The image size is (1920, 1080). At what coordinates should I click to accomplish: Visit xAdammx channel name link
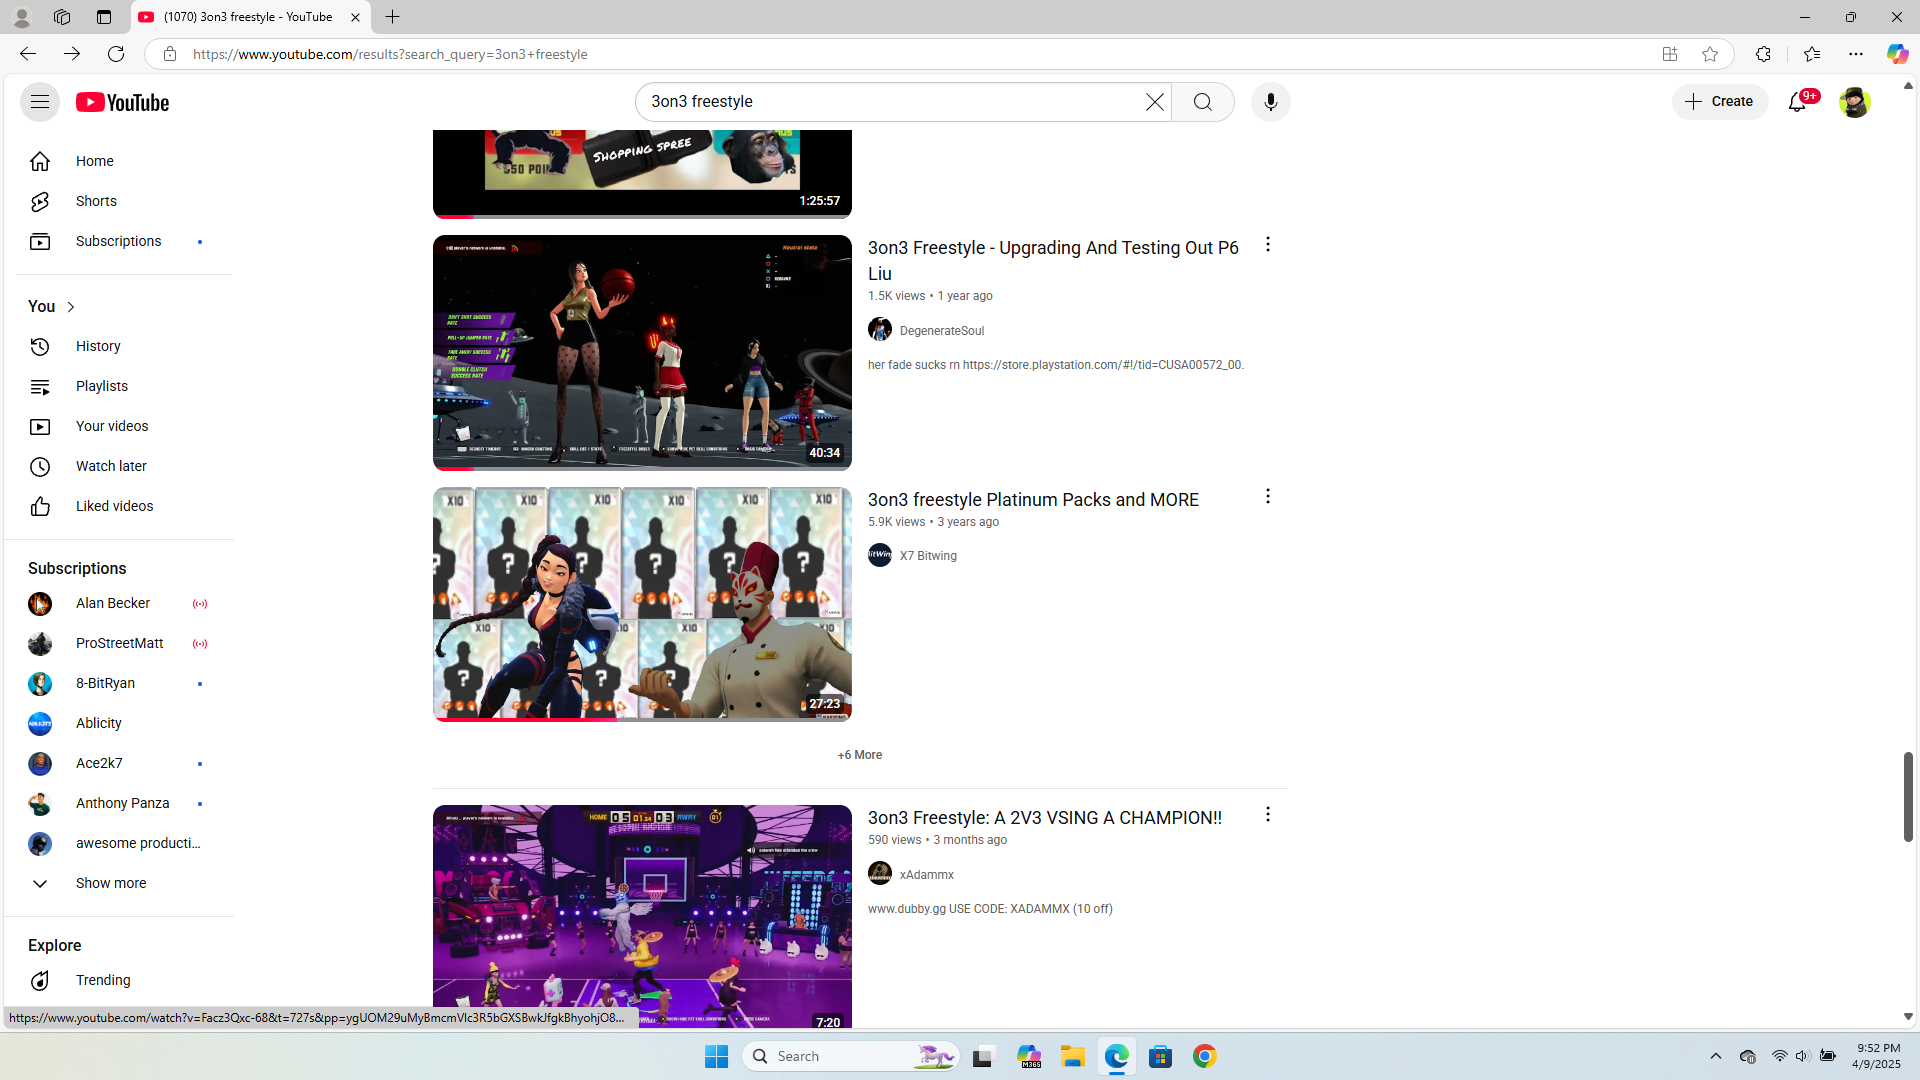point(927,875)
